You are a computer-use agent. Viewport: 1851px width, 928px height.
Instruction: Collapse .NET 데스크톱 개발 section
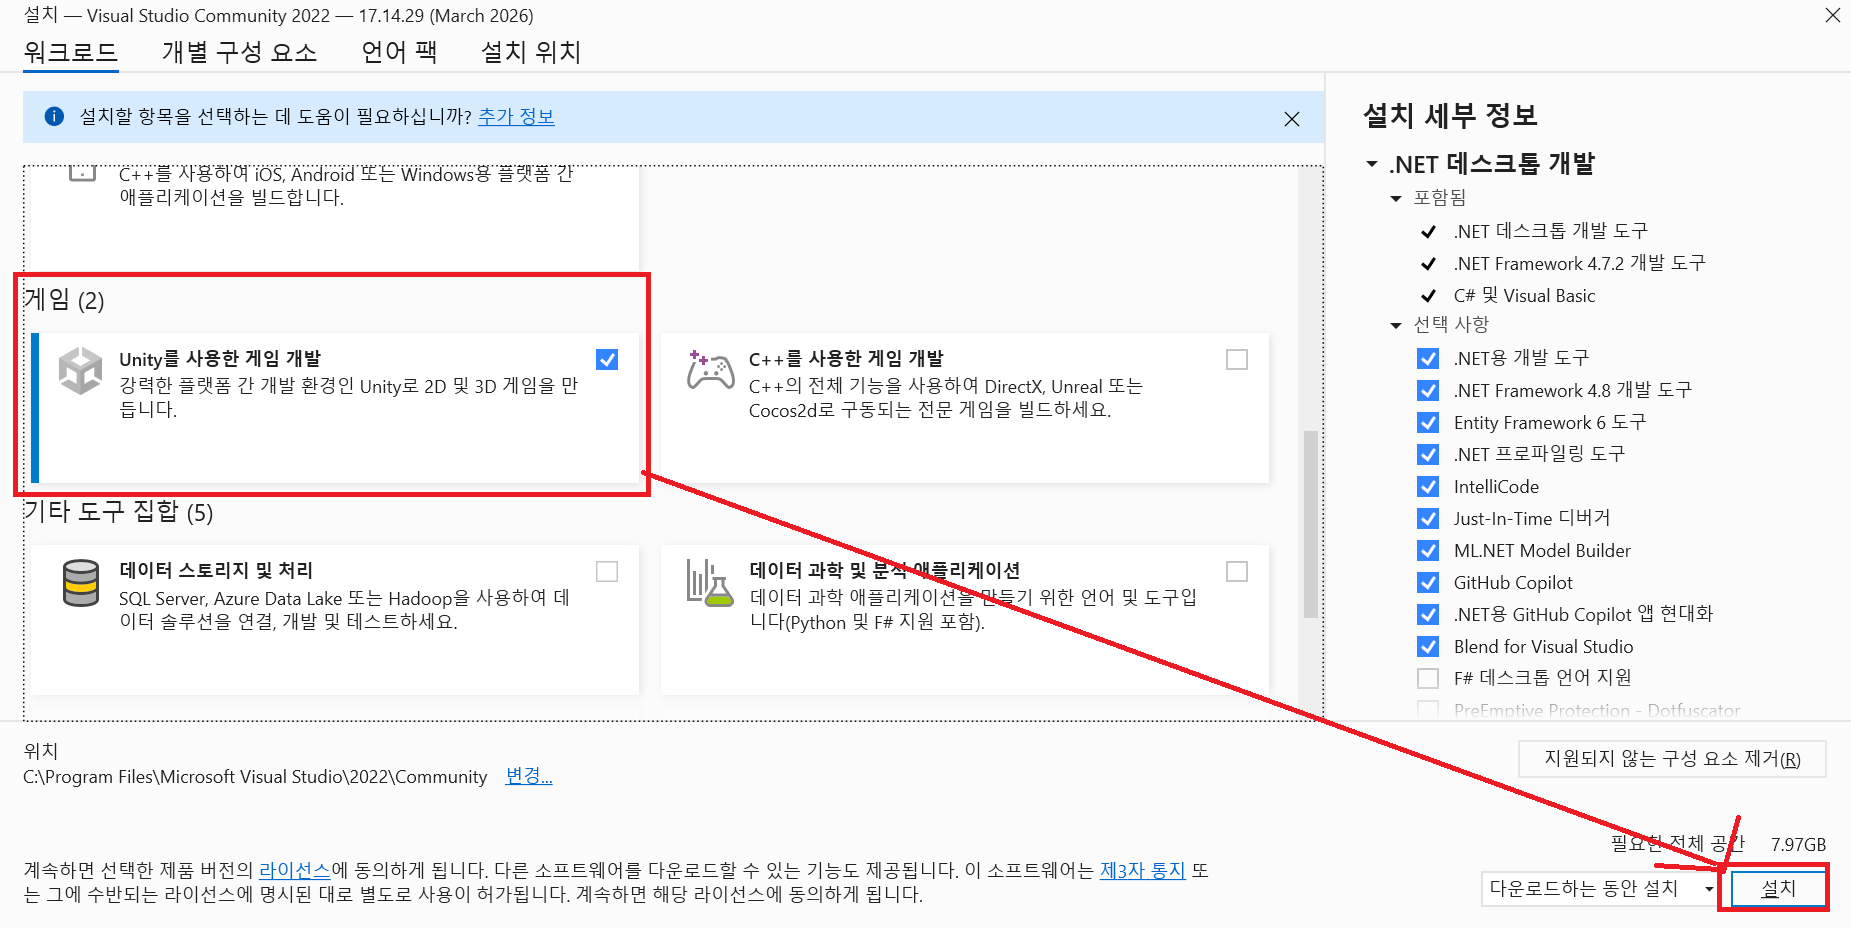[1372, 164]
